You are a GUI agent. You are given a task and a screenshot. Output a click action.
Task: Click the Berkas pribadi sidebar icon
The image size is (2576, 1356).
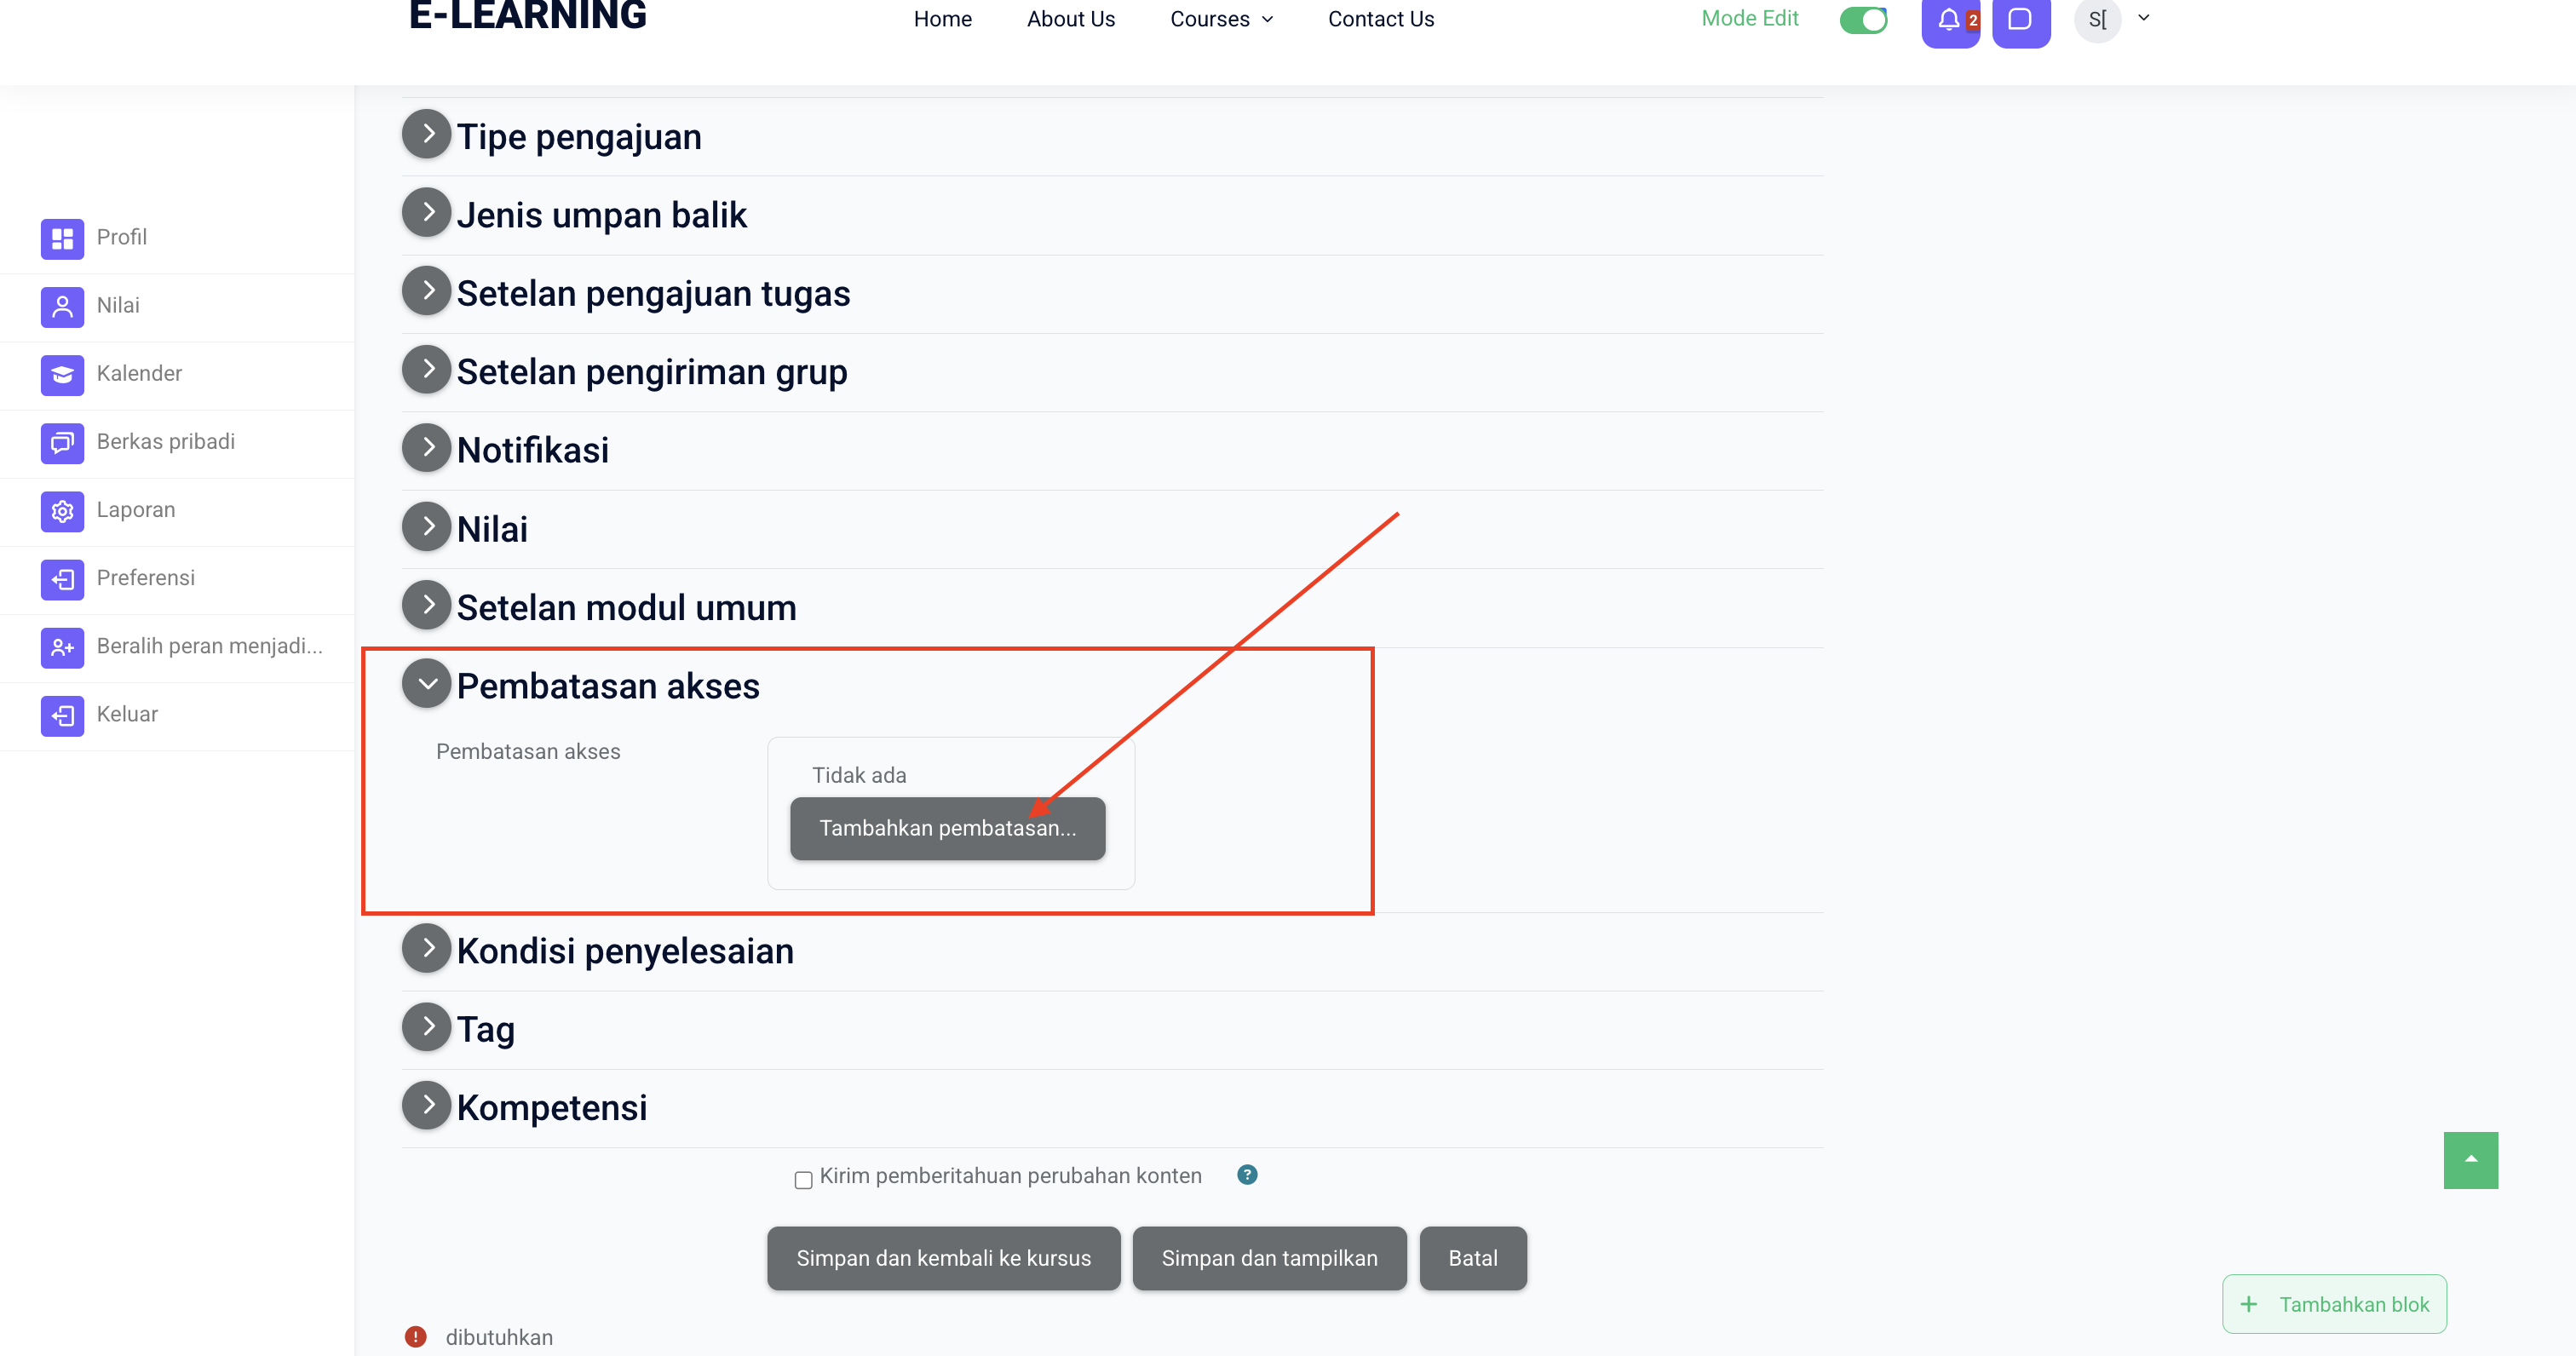(62, 442)
